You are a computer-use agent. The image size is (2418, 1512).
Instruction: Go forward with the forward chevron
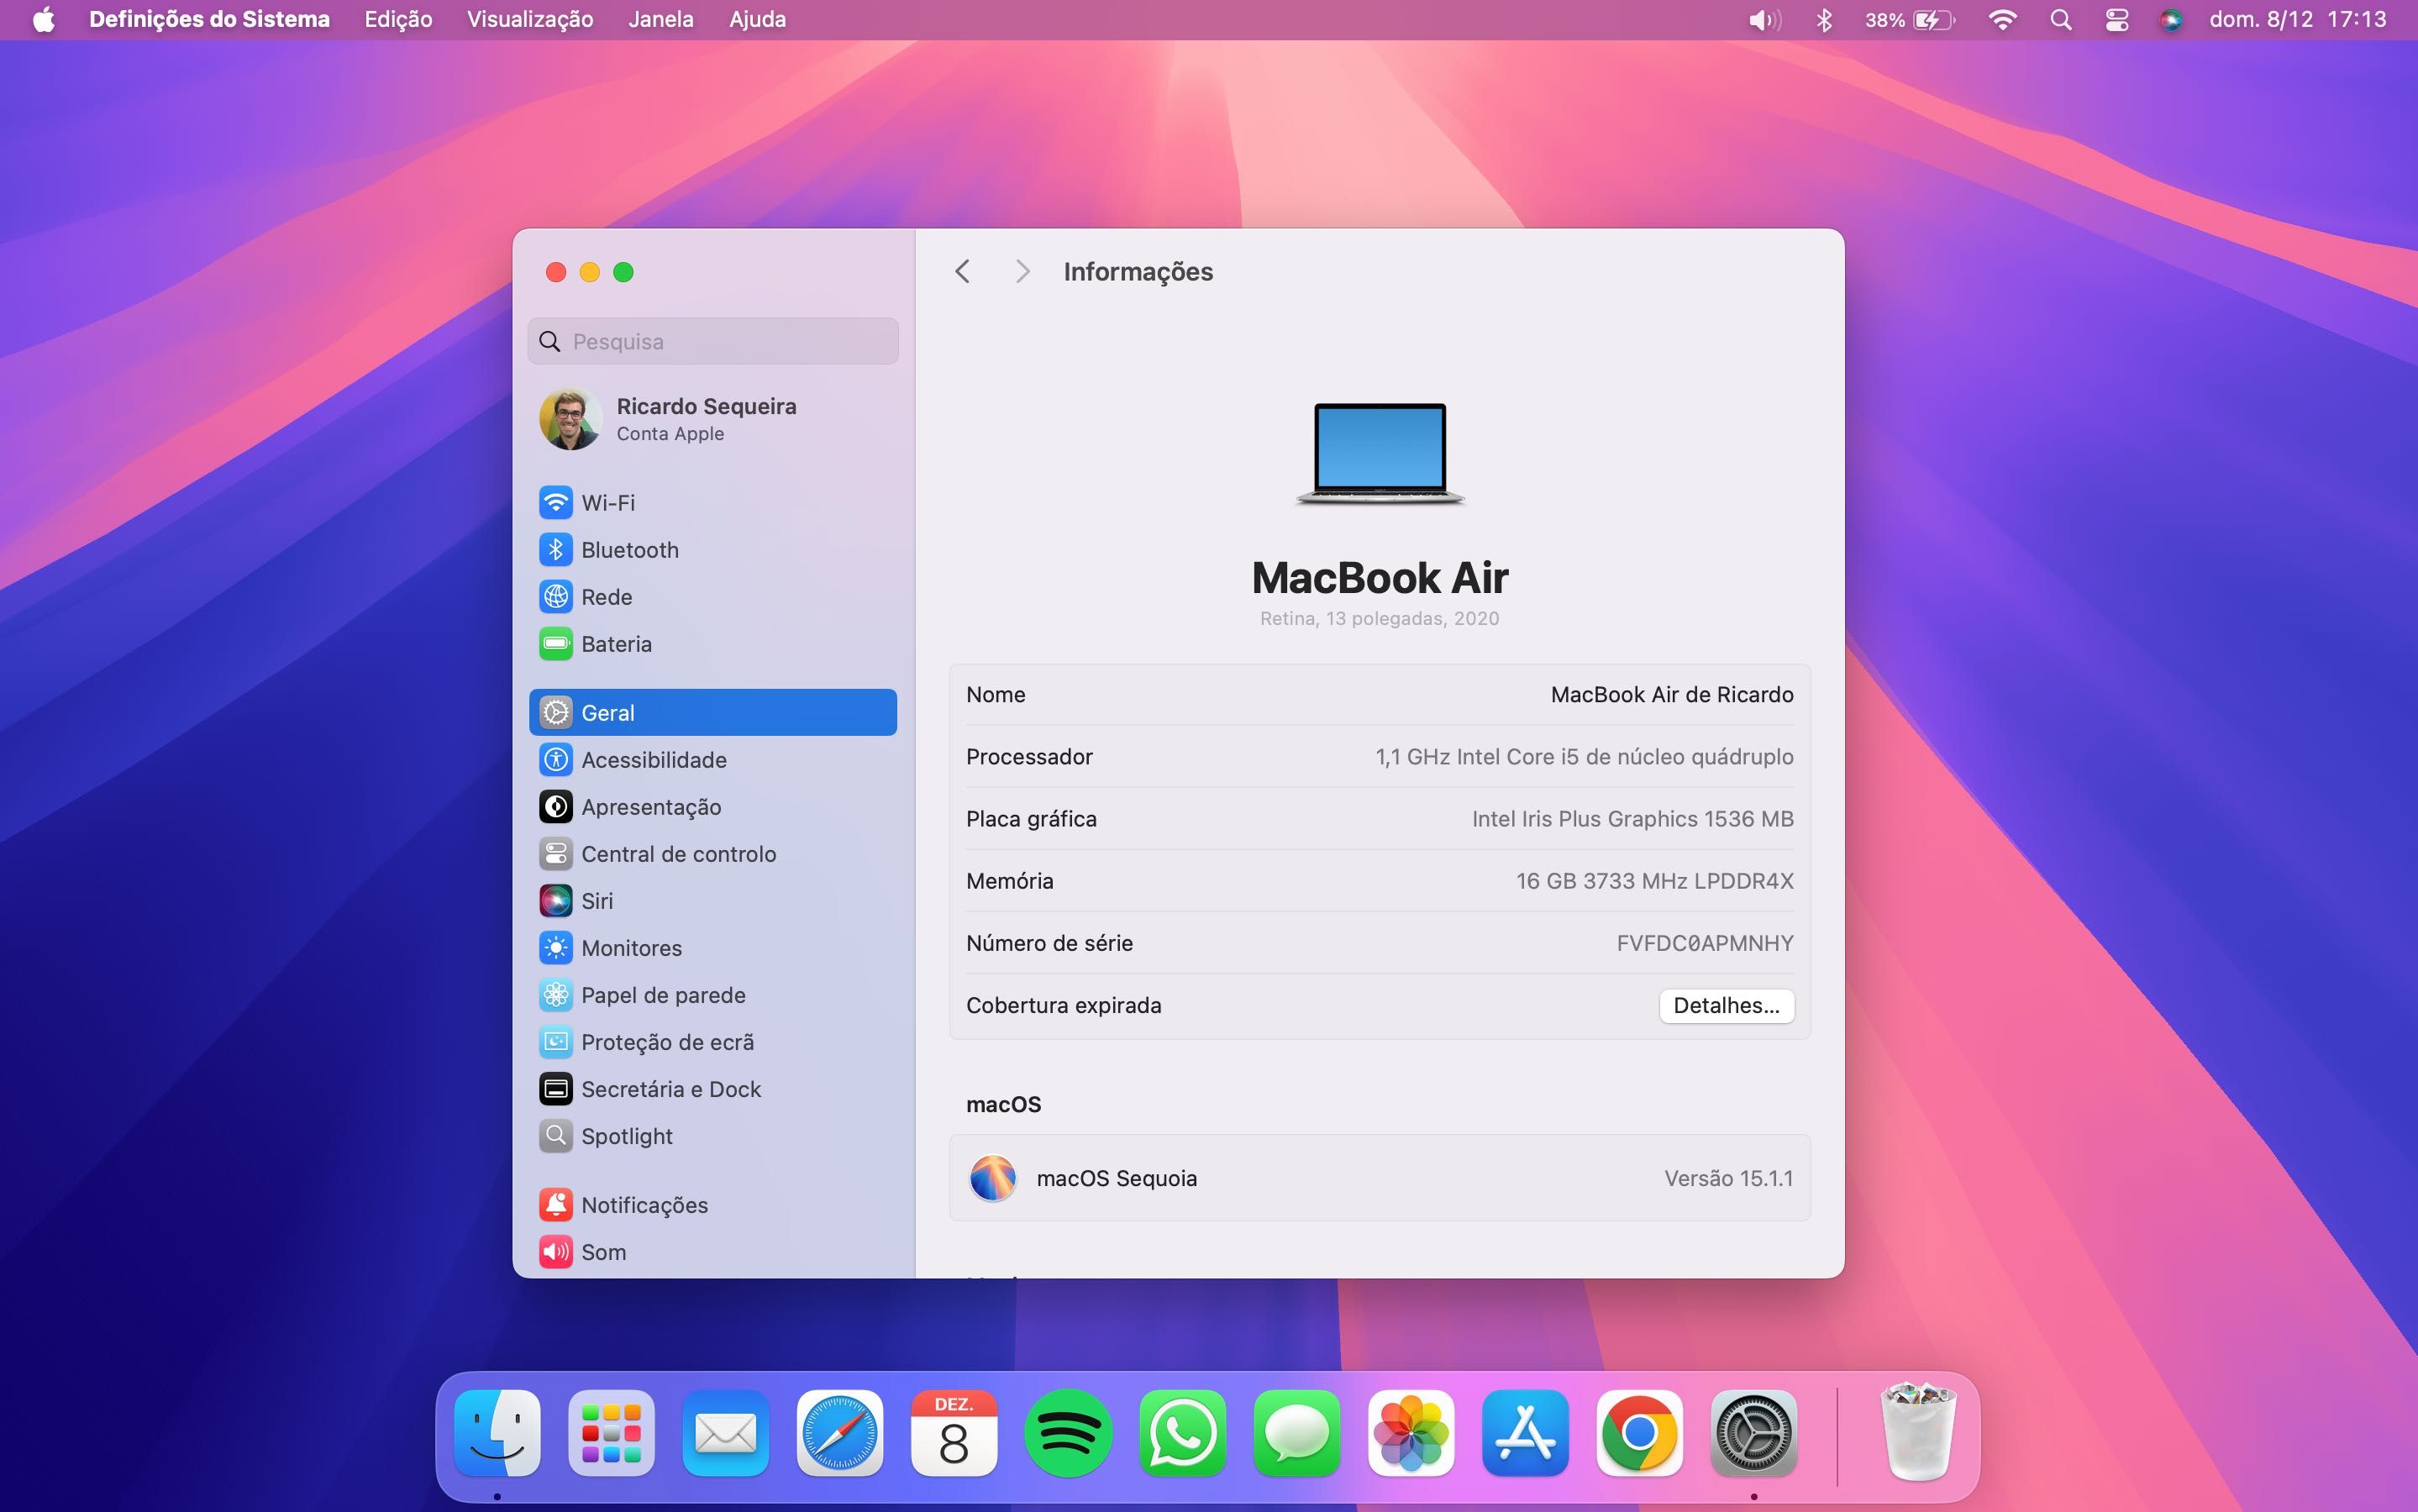coord(1021,271)
